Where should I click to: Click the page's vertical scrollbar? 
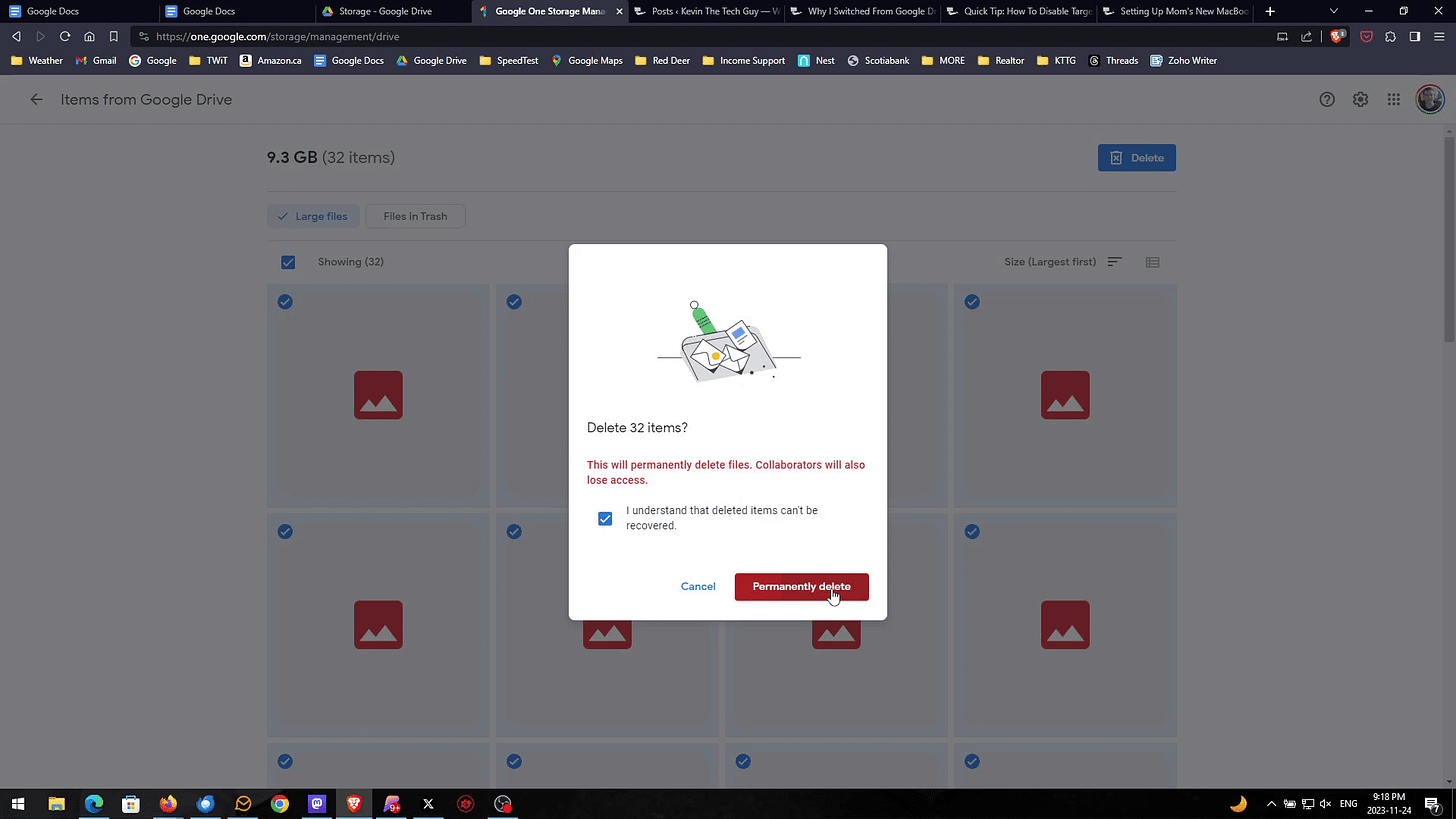coord(1449,240)
